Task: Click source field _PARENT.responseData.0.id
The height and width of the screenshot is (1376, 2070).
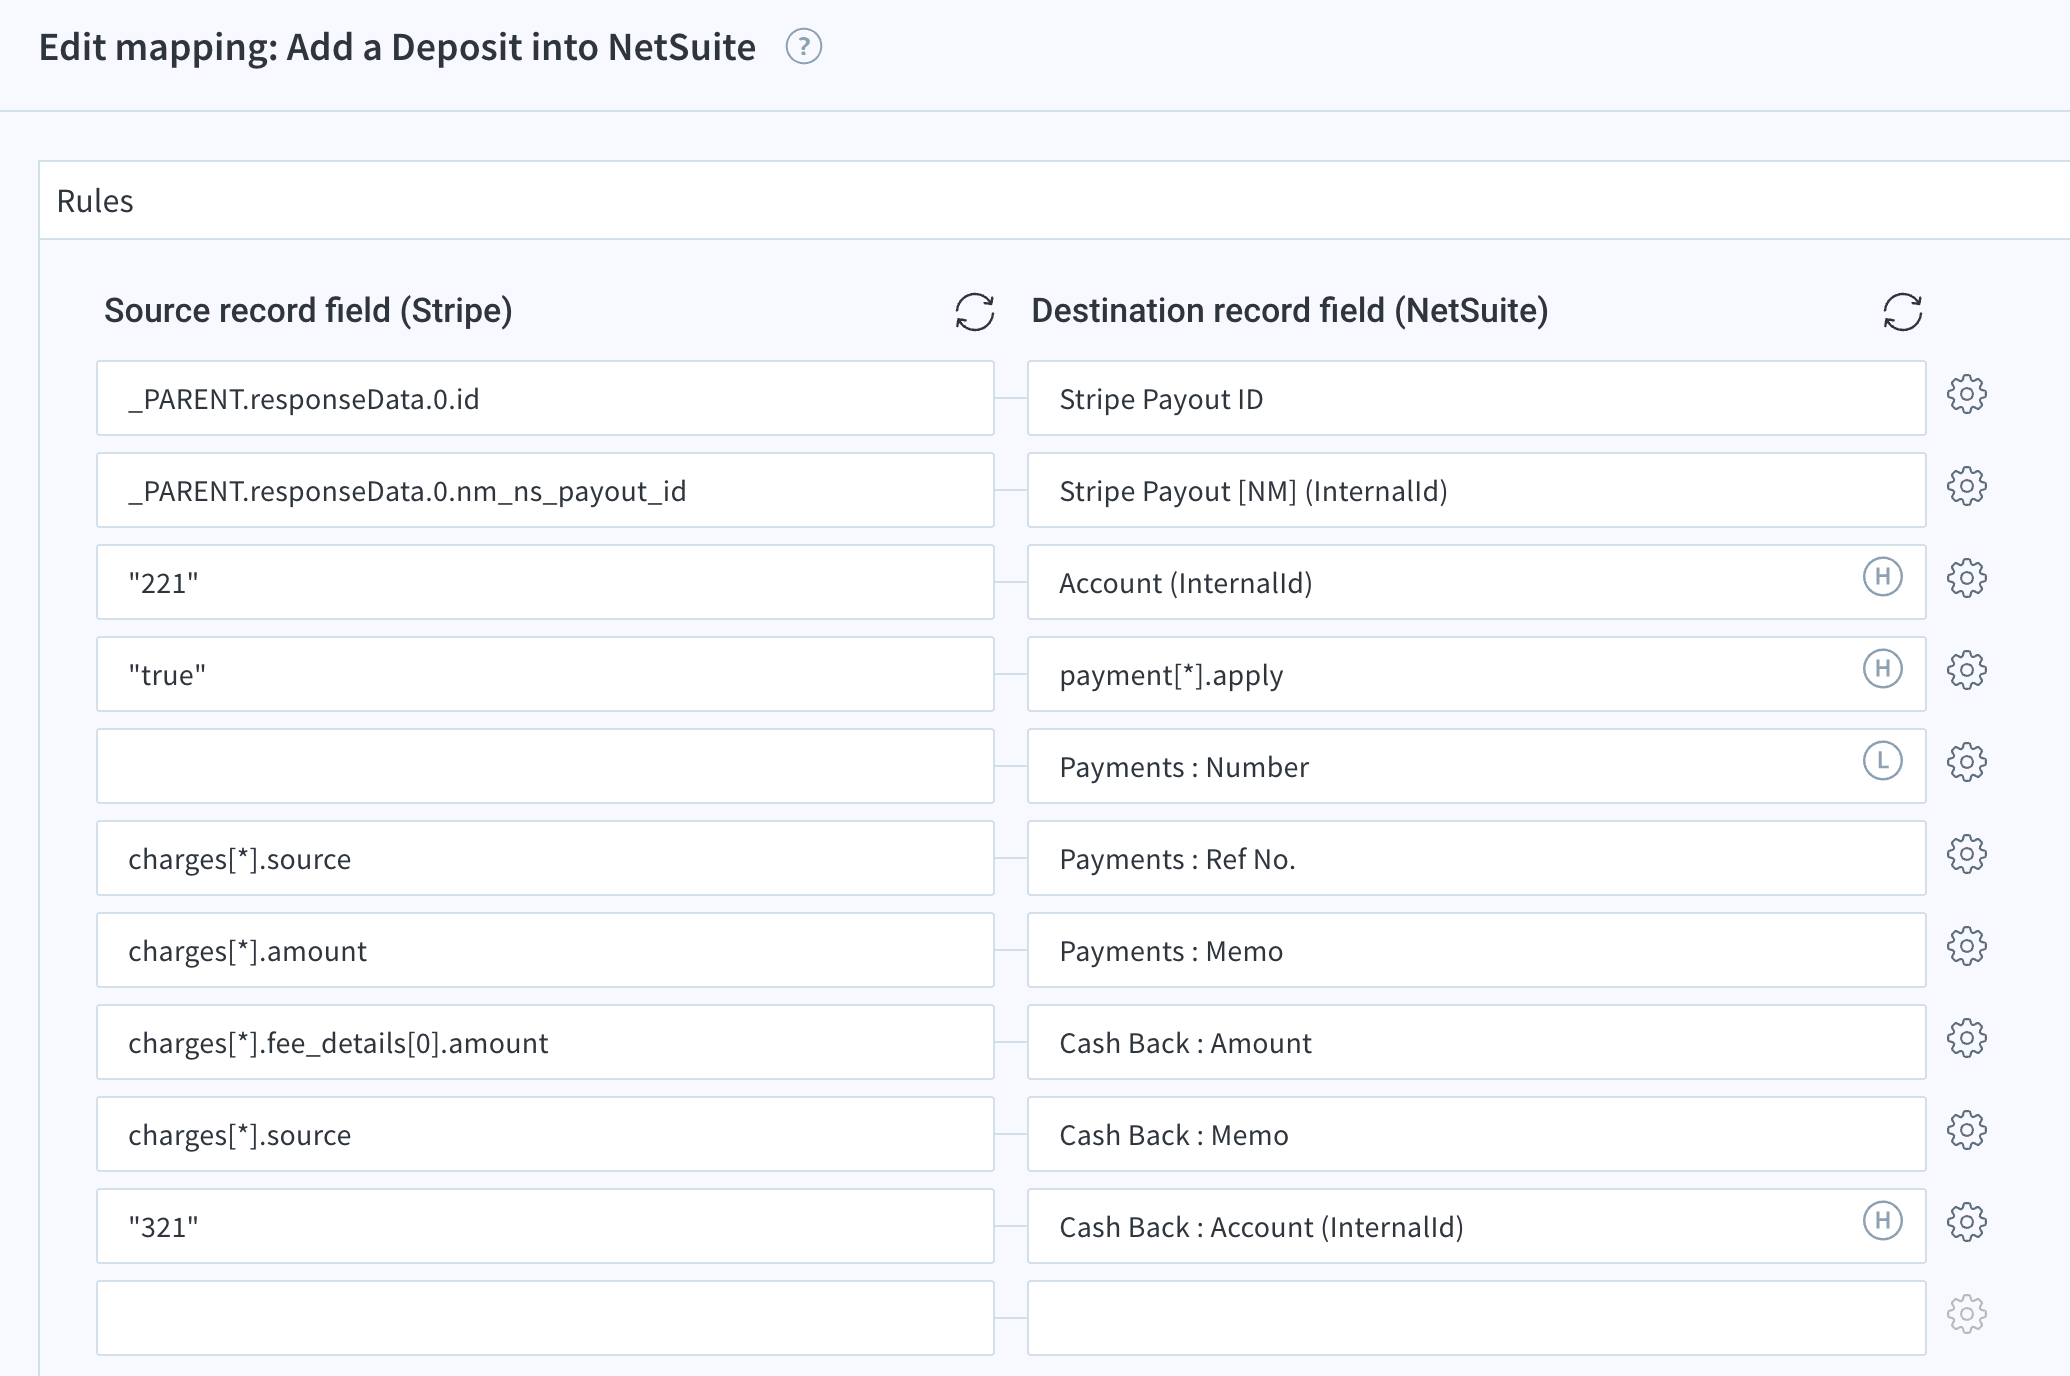Action: coord(545,398)
